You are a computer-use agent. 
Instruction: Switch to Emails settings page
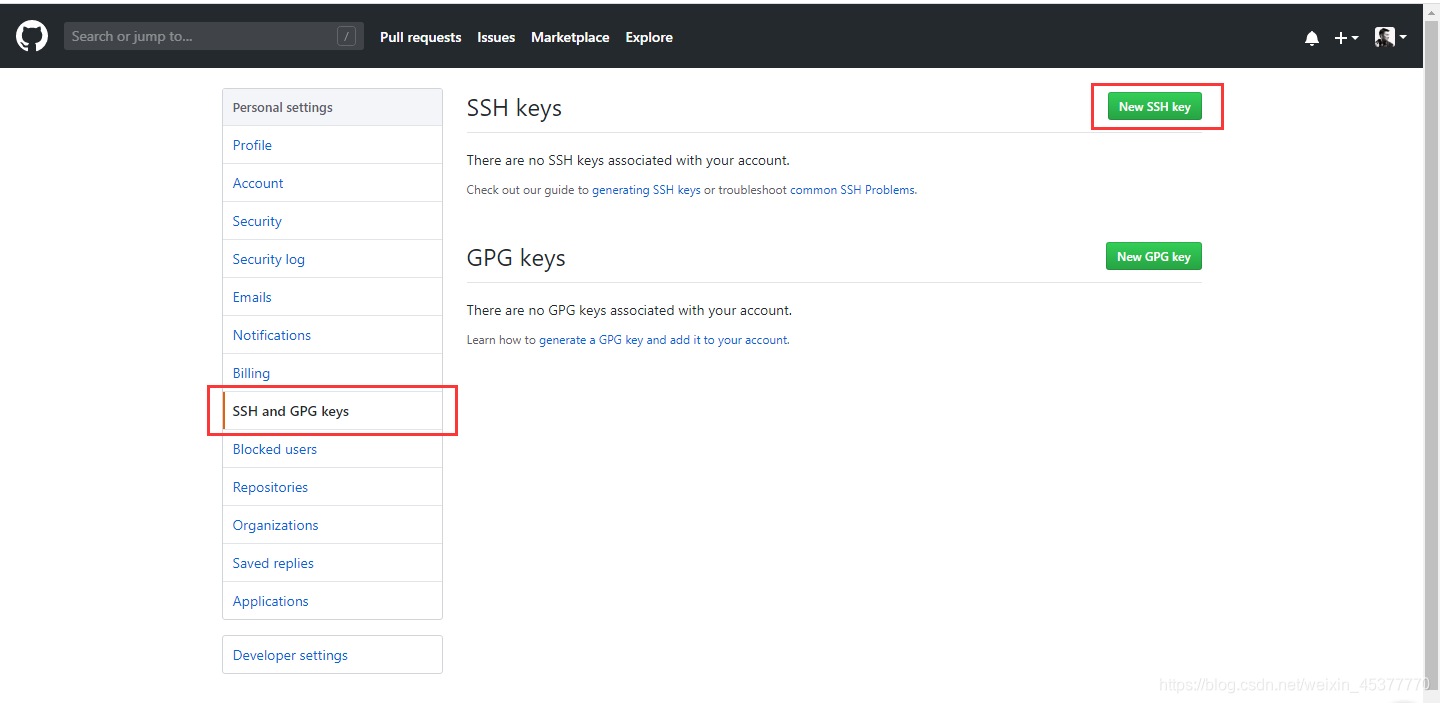tap(252, 297)
